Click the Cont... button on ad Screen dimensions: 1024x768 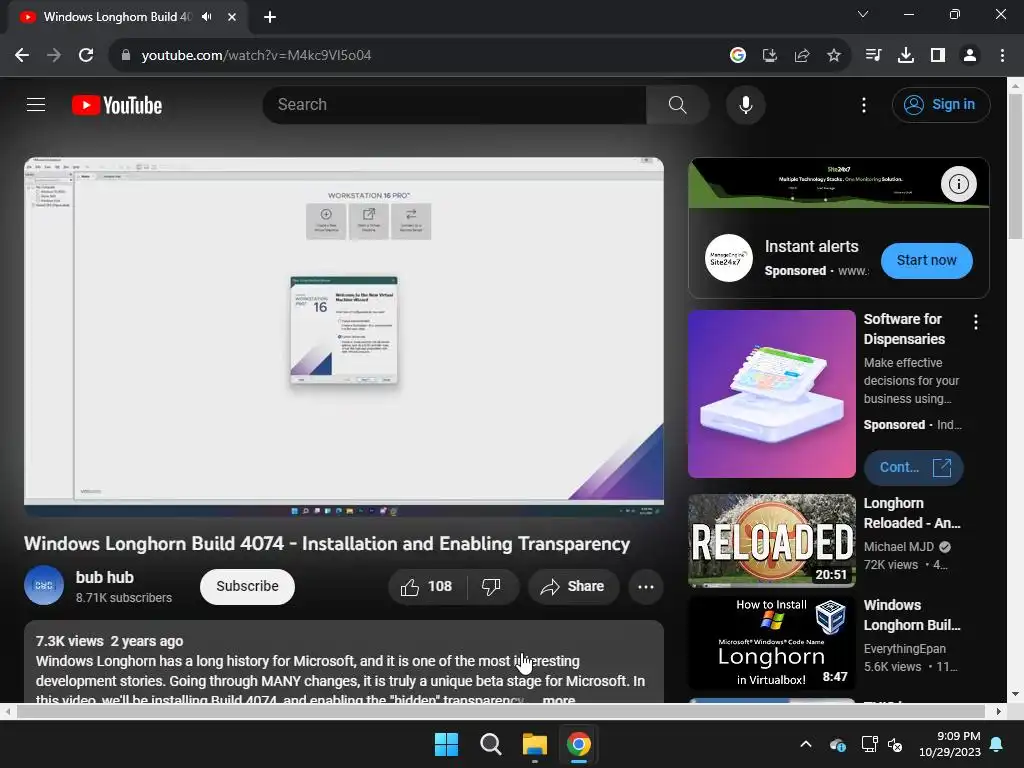pos(913,467)
